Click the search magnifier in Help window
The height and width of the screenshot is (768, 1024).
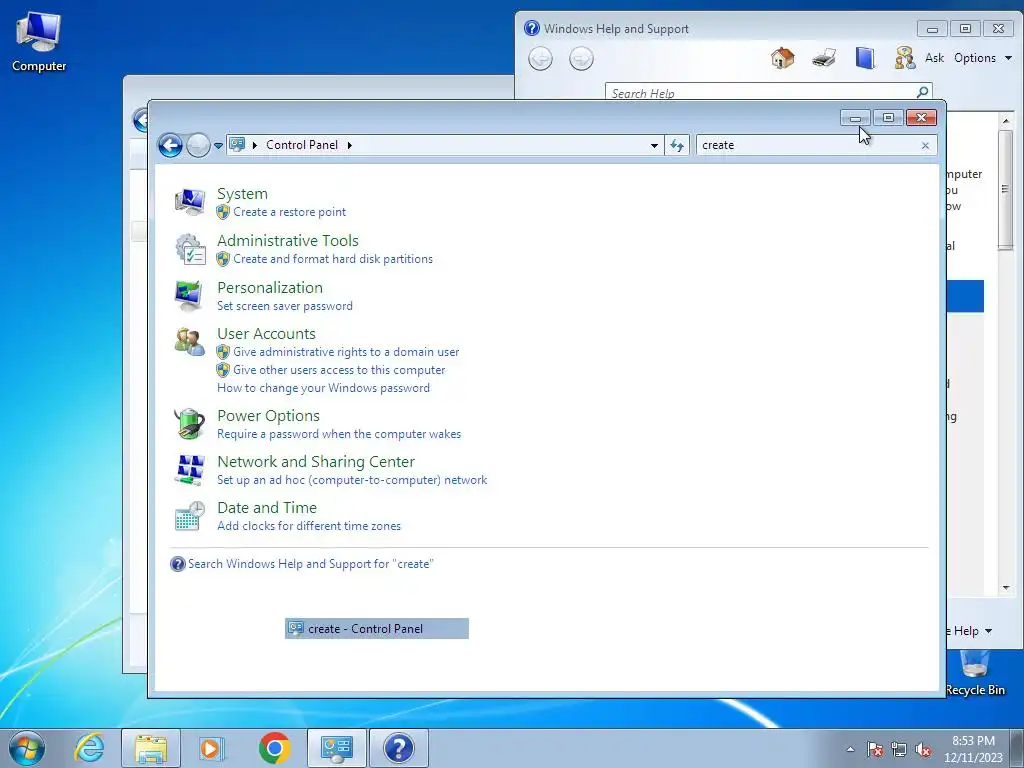tap(922, 92)
